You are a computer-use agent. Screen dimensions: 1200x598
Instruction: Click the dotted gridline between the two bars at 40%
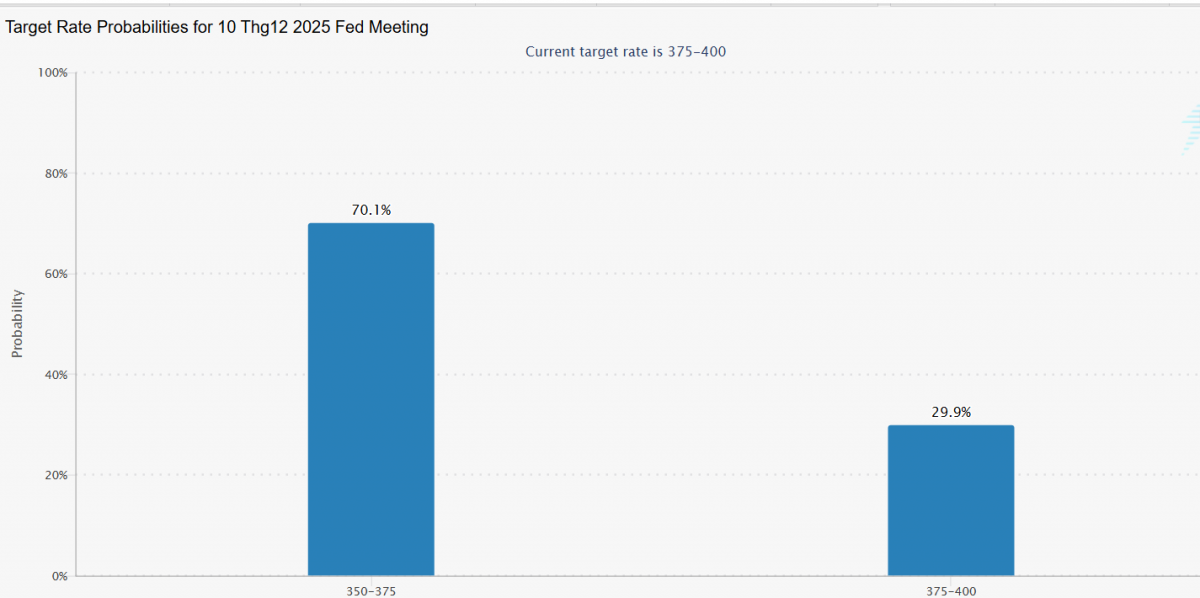pos(660,375)
